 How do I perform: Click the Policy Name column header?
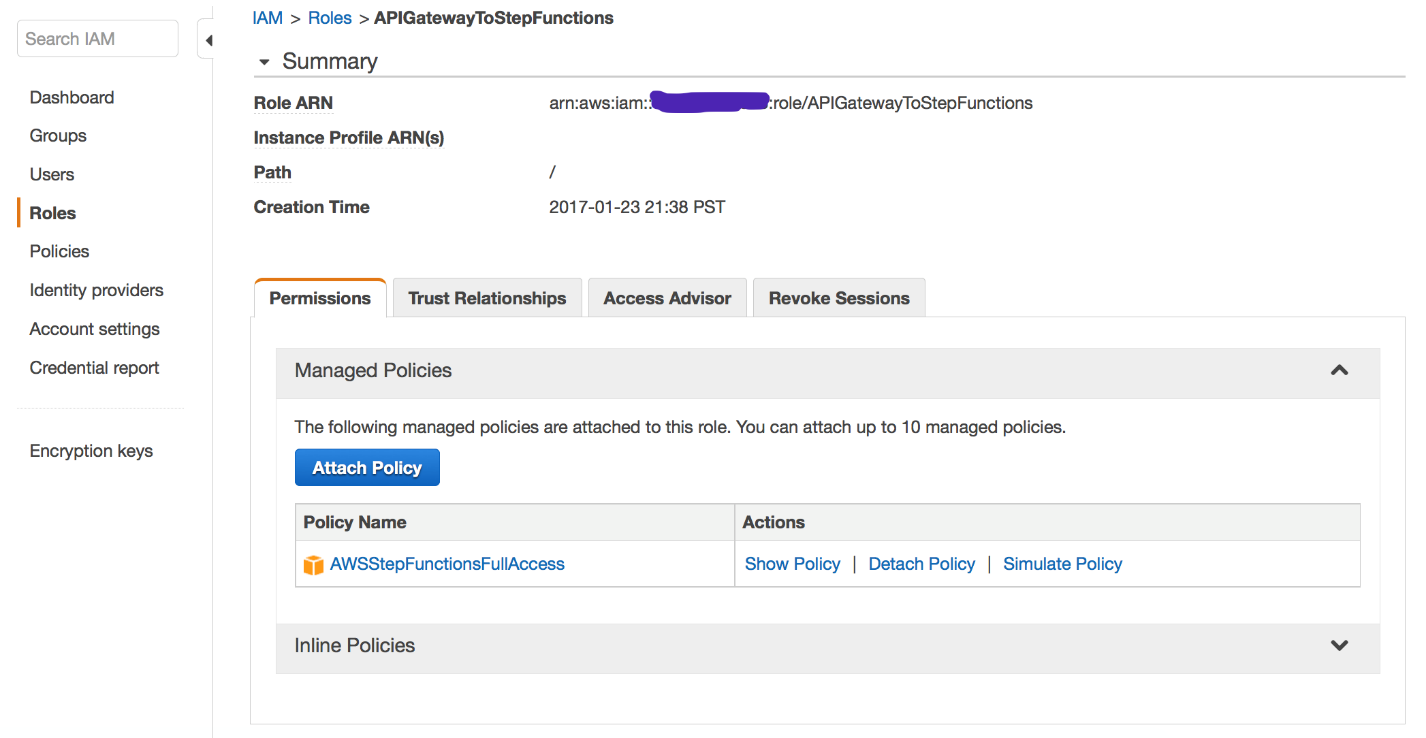pos(355,522)
